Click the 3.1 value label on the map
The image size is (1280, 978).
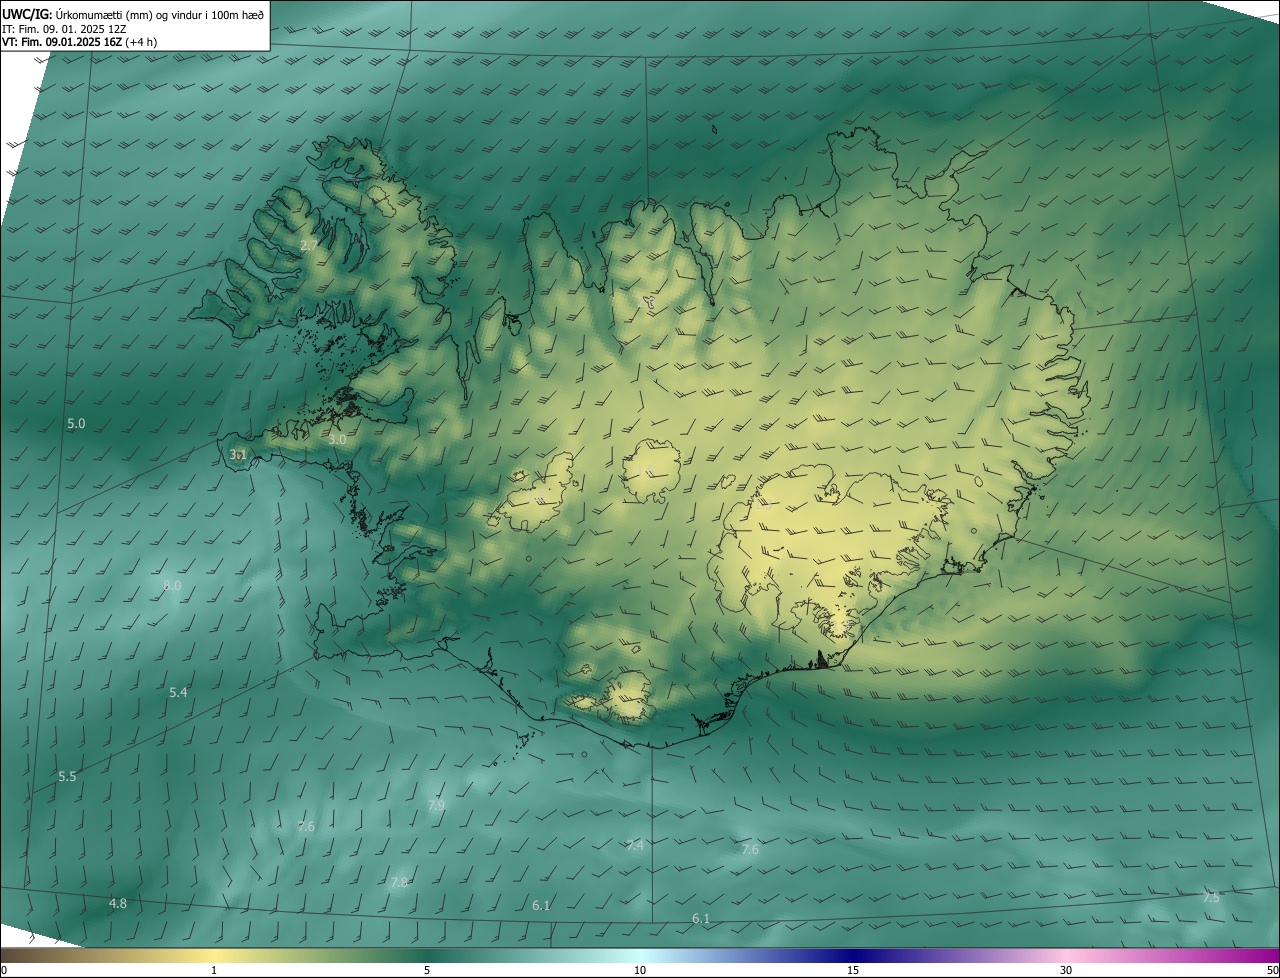coord(238,454)
